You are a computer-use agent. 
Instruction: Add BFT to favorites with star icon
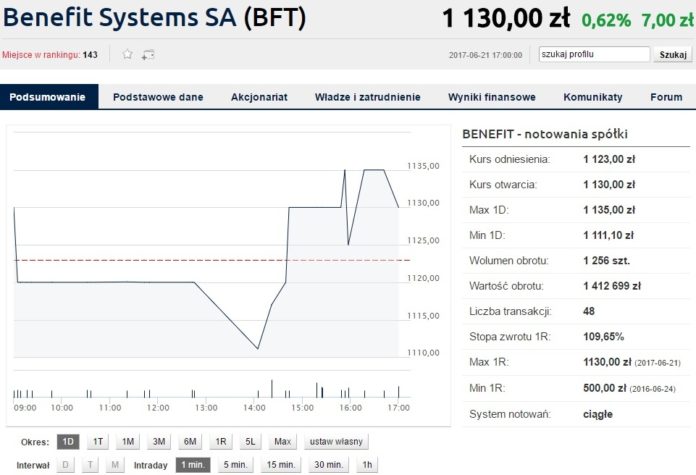127,54
